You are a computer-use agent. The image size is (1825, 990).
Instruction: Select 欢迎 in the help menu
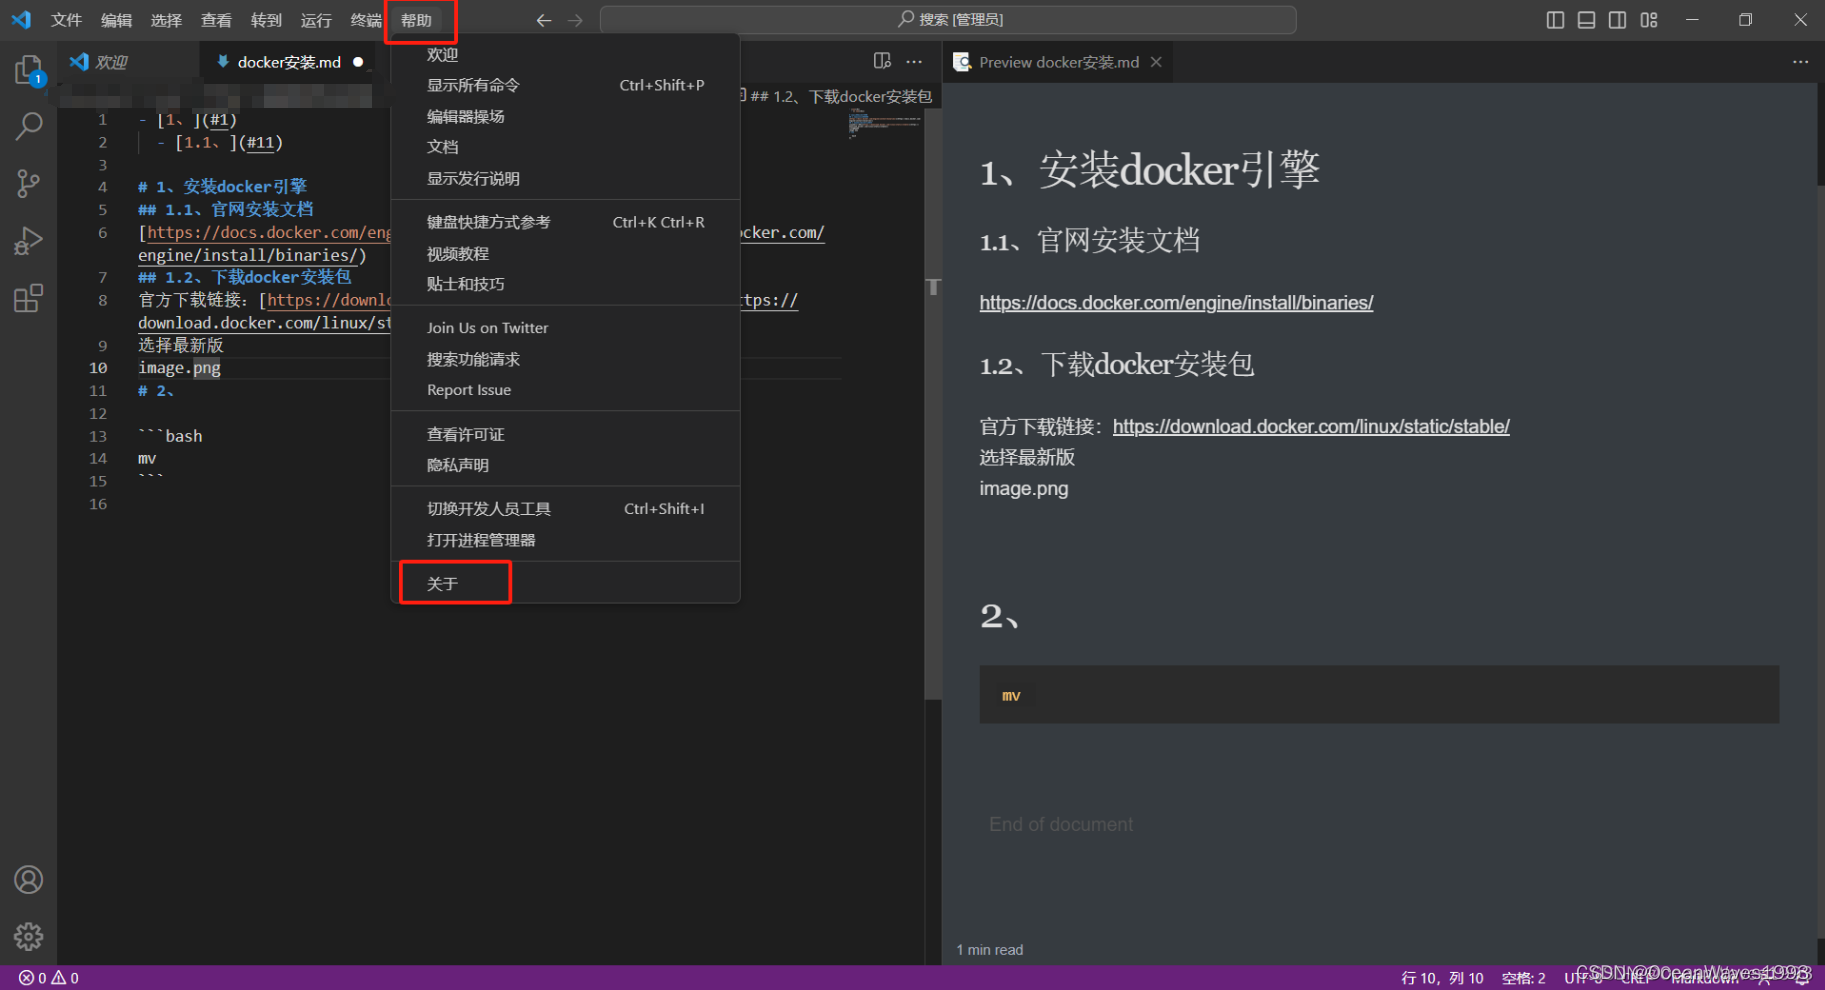(x=565, y=54)
